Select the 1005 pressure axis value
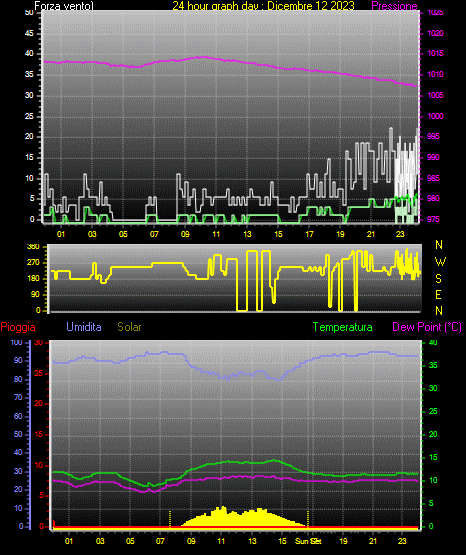466x555 pixels. [435, 95]
